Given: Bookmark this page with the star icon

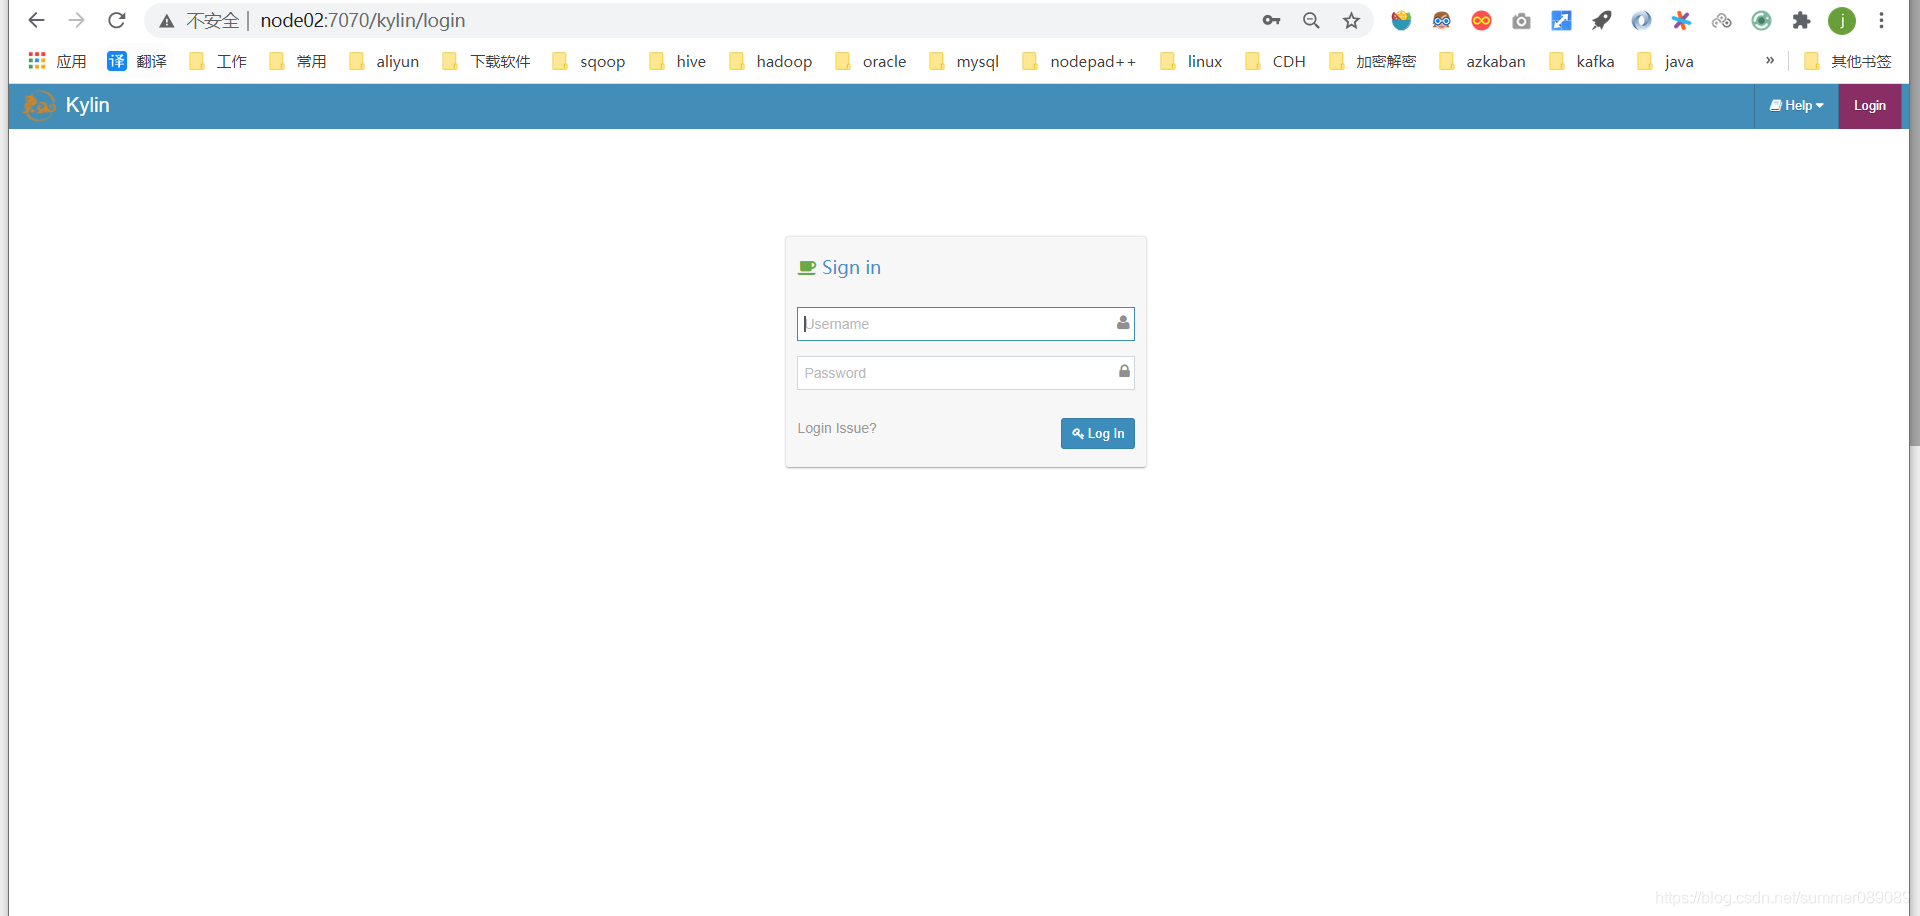Looking at the screenshot, I should pos(1351,20).
